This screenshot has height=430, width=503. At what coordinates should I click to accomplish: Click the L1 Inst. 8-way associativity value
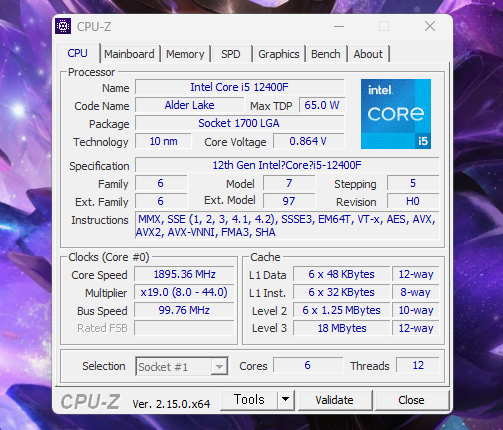point(416,292)
